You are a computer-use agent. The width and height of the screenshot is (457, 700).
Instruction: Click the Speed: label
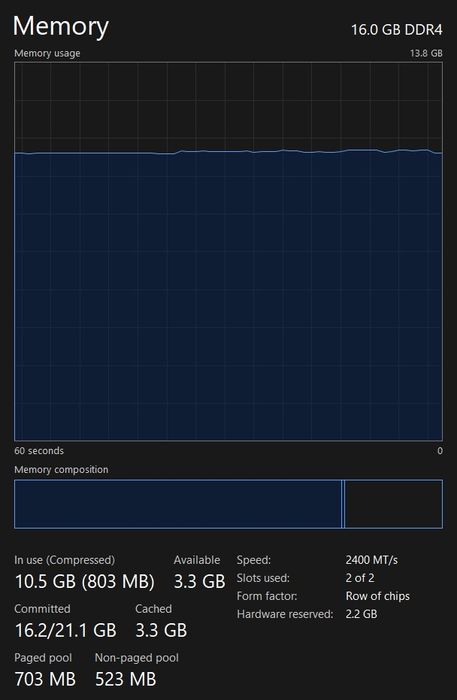(254, 560)
